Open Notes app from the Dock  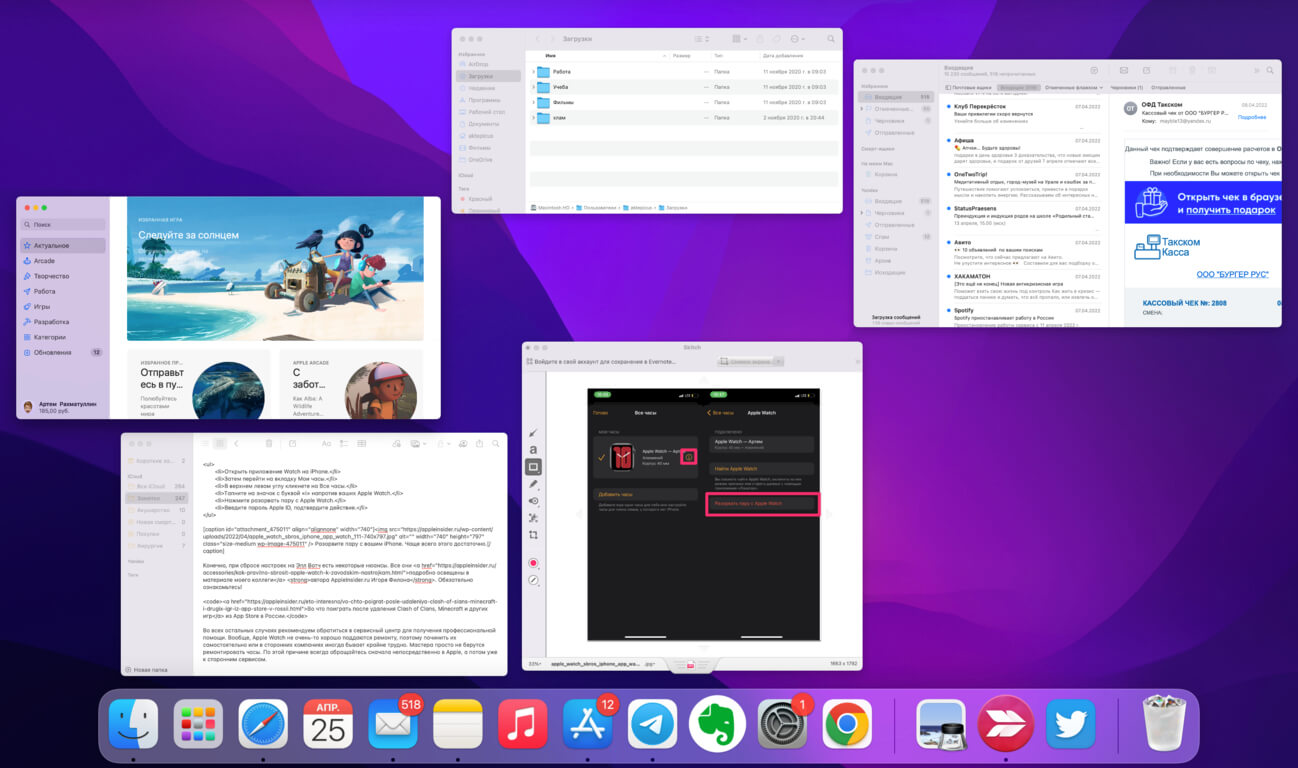458,724
